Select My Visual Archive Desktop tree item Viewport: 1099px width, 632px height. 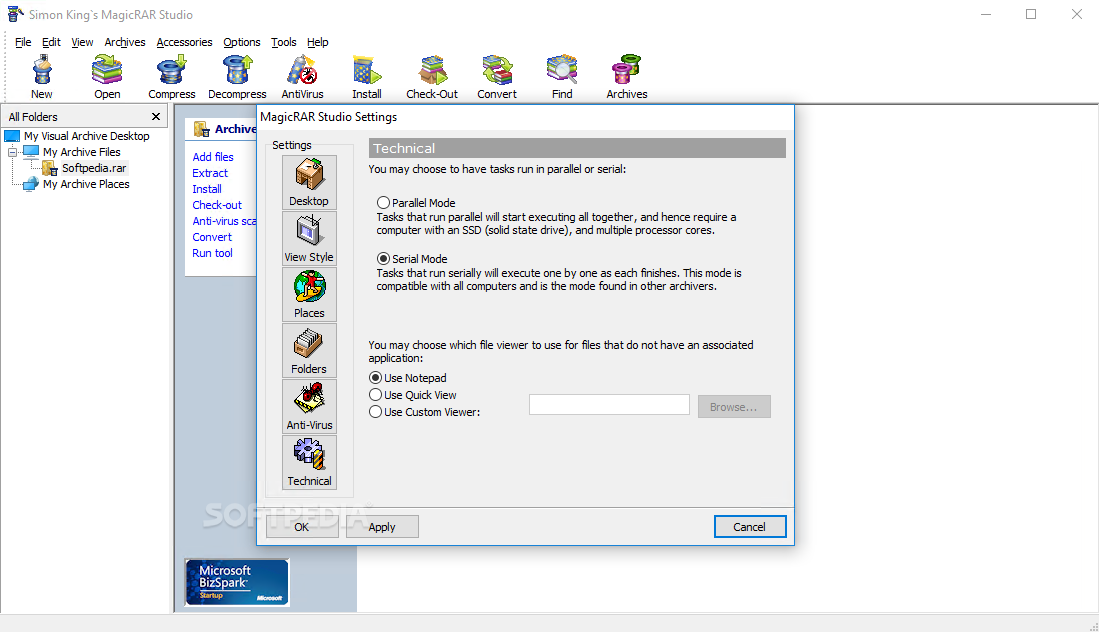click(87, 136)
